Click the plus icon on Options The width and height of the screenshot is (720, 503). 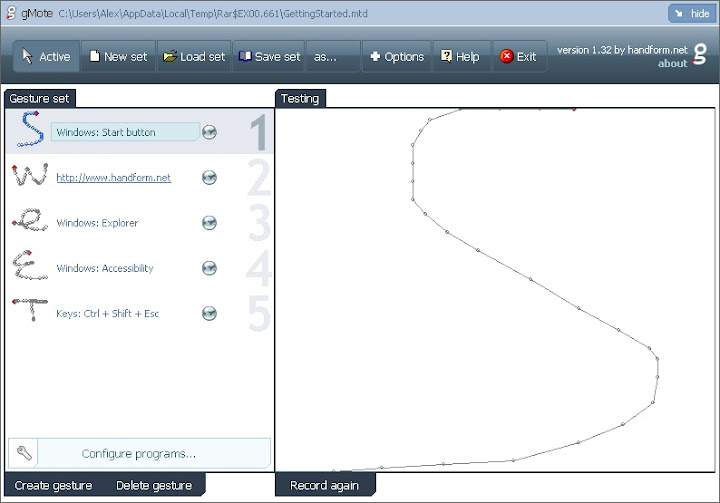point(375,56)
